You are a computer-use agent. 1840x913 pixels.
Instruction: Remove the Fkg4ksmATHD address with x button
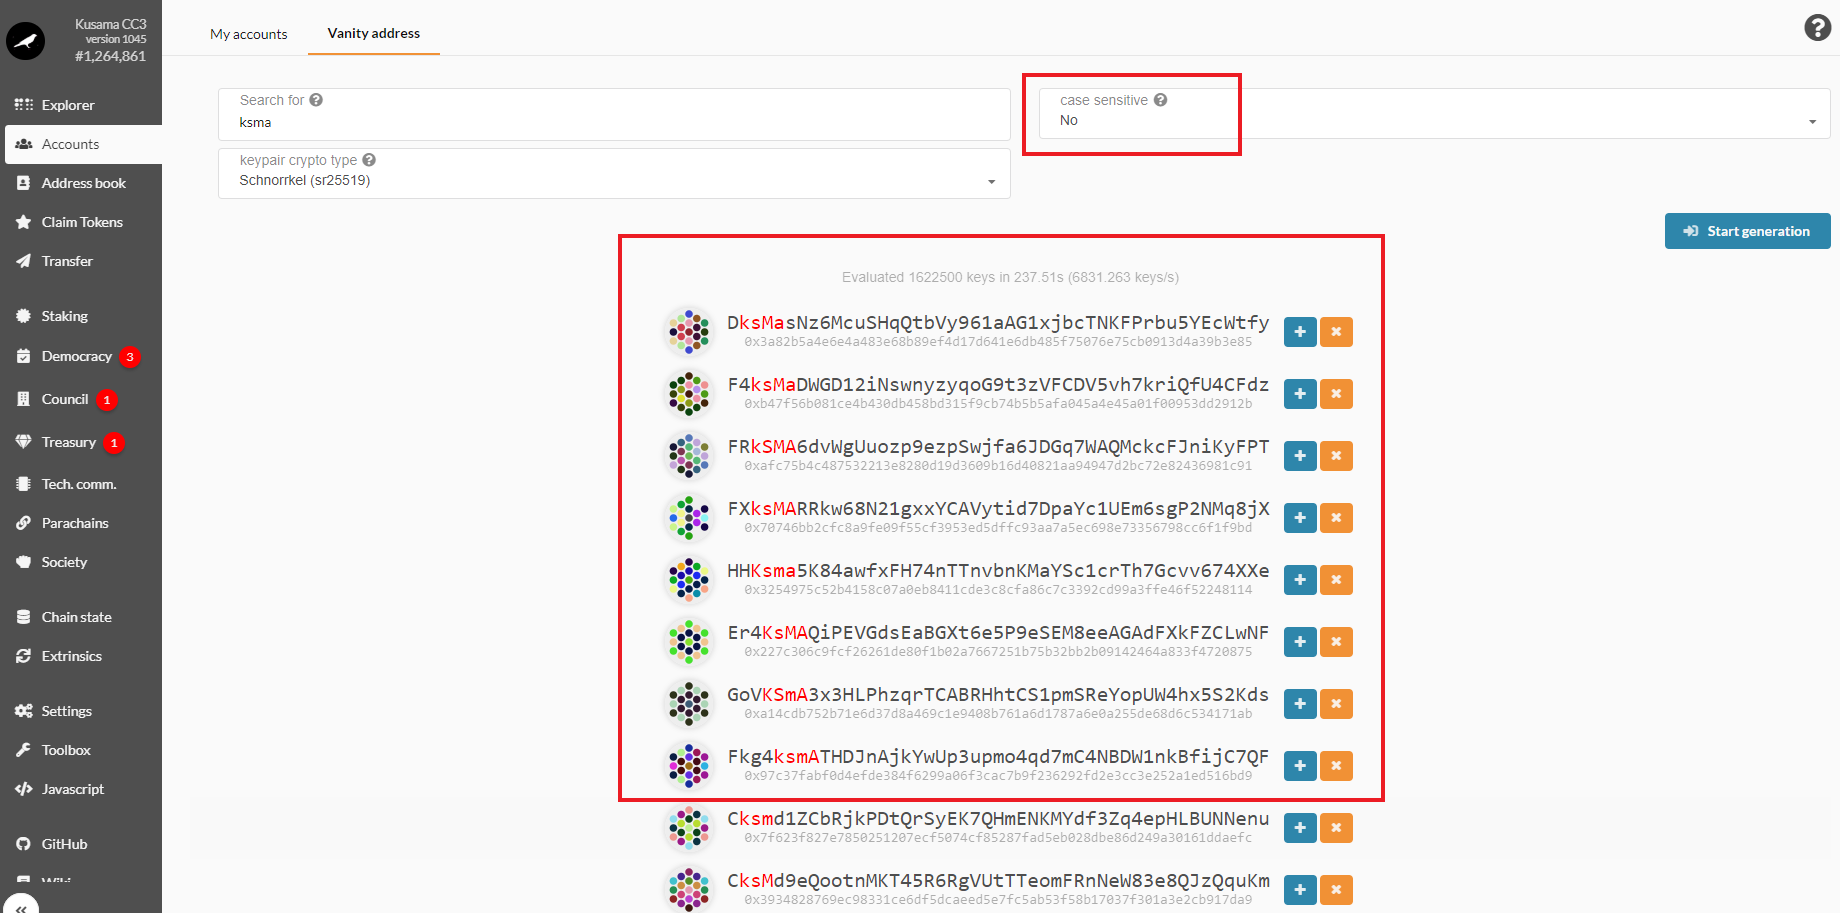(1336, 766)
